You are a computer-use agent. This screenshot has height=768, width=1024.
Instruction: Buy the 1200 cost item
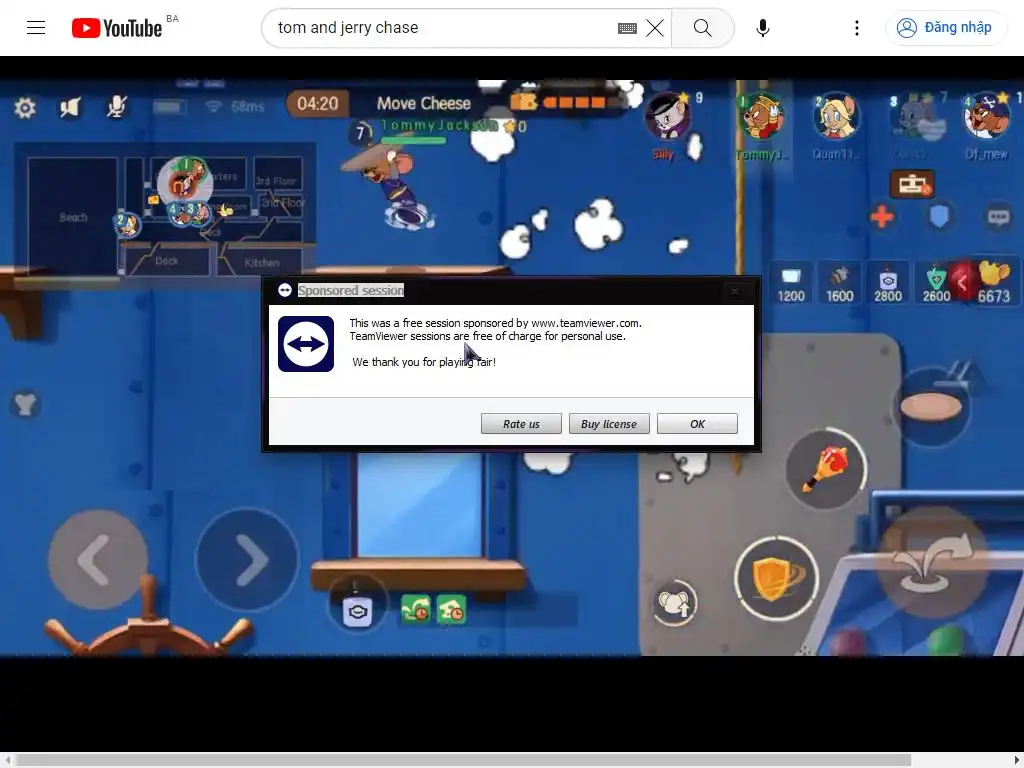click(x=791, y=284)
